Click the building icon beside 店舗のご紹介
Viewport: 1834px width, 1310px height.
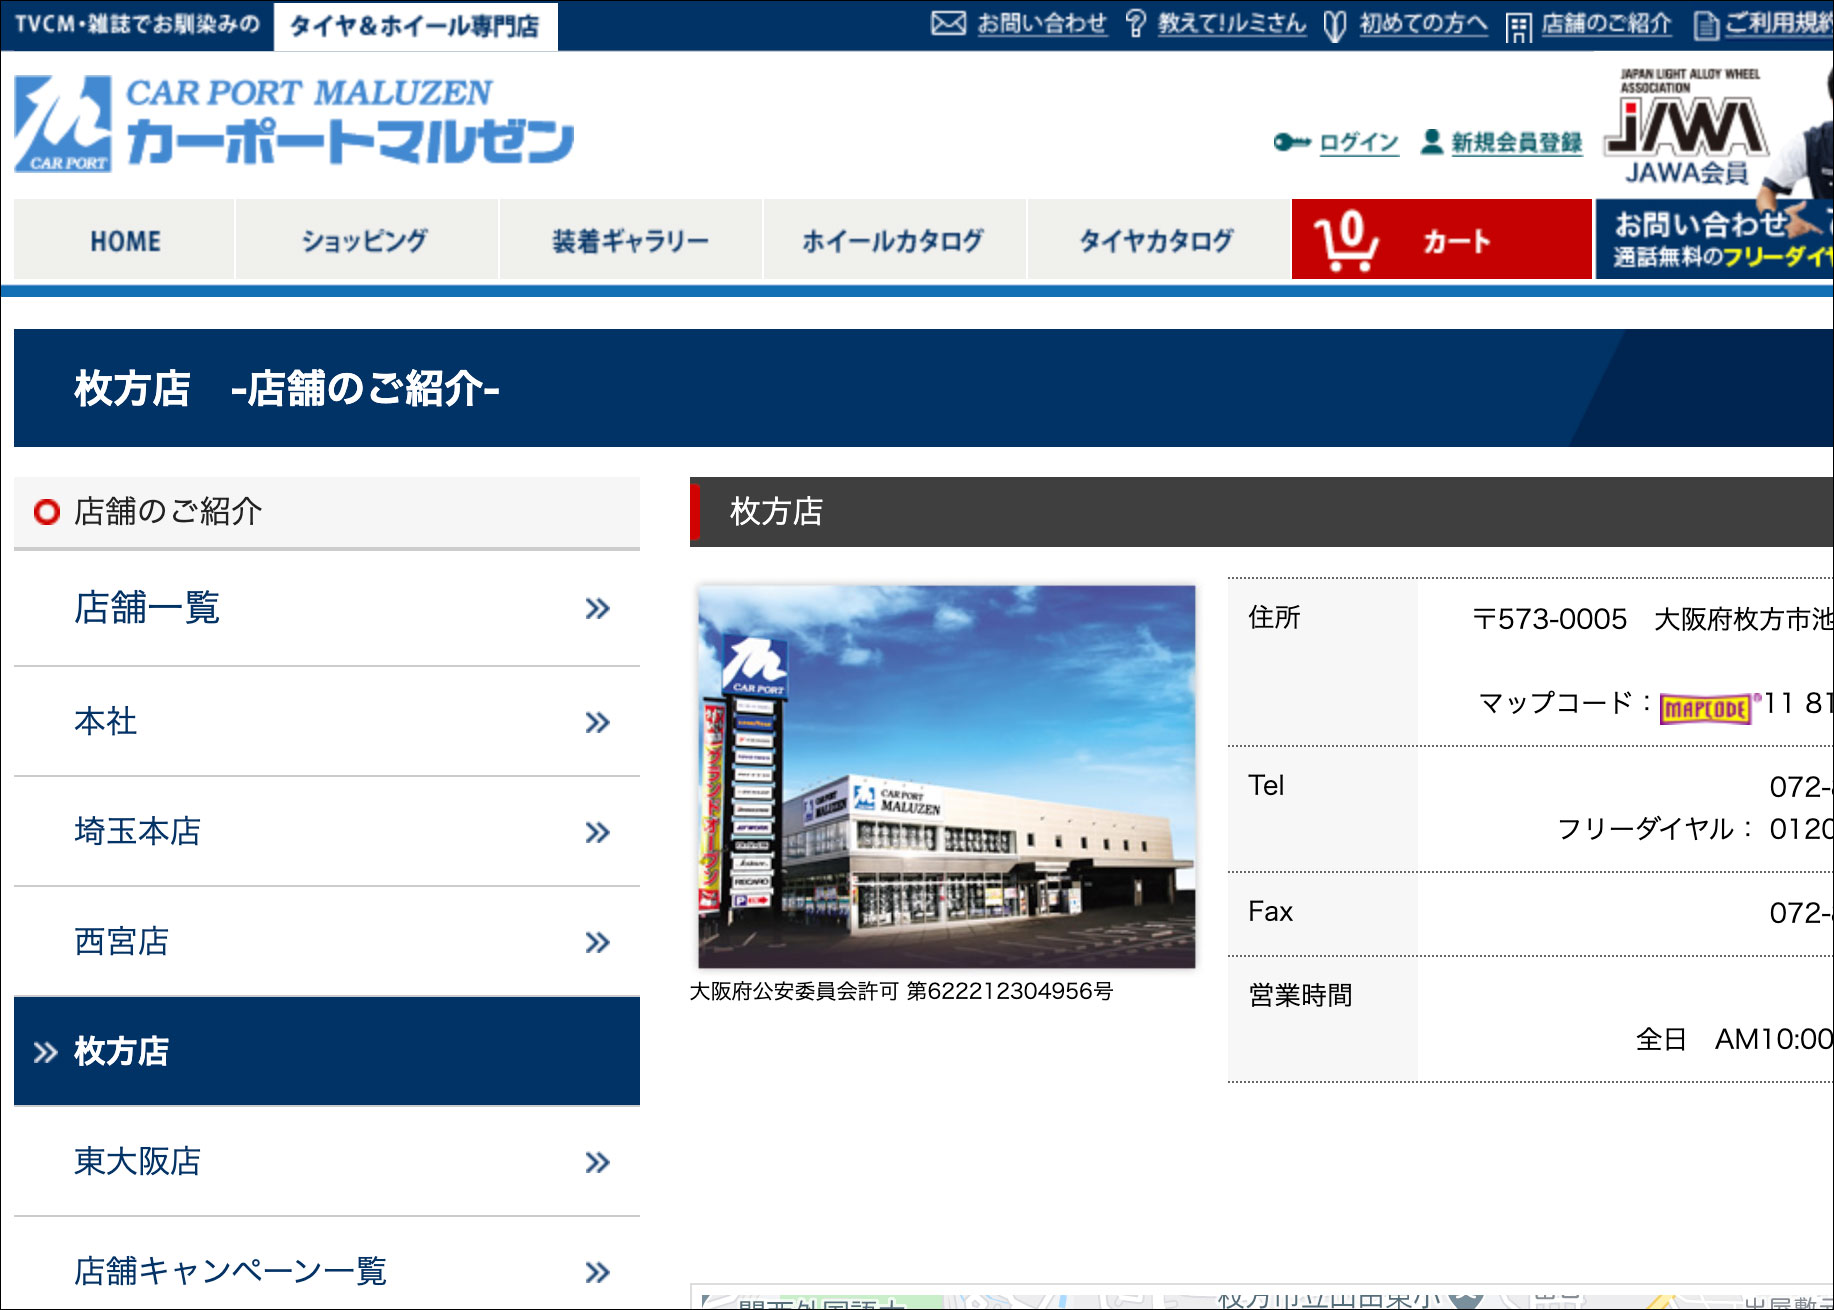[x=1518, y=27]
